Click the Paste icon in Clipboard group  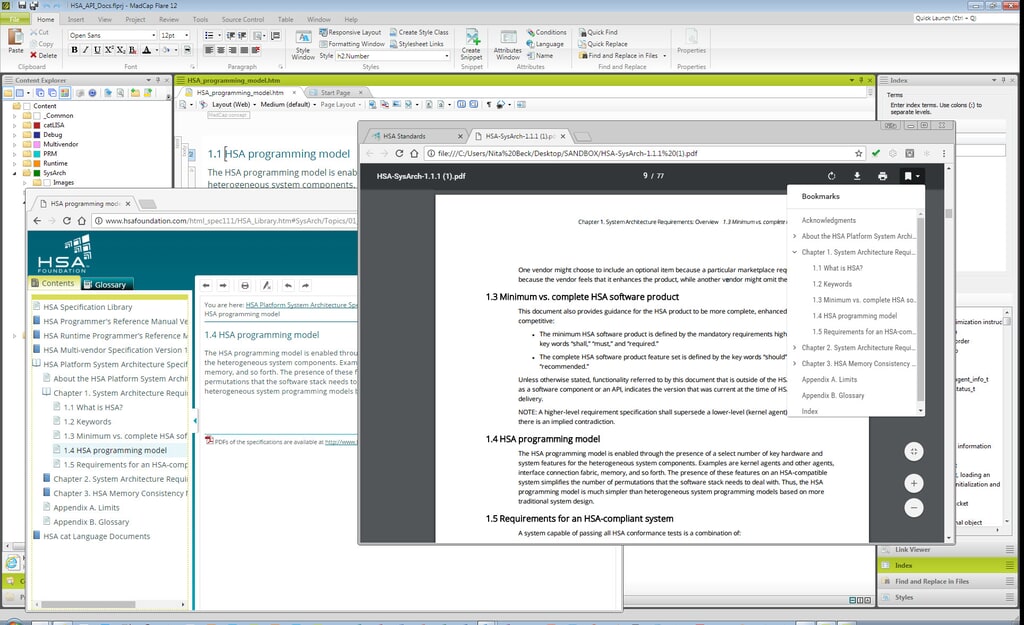(15, 40)
